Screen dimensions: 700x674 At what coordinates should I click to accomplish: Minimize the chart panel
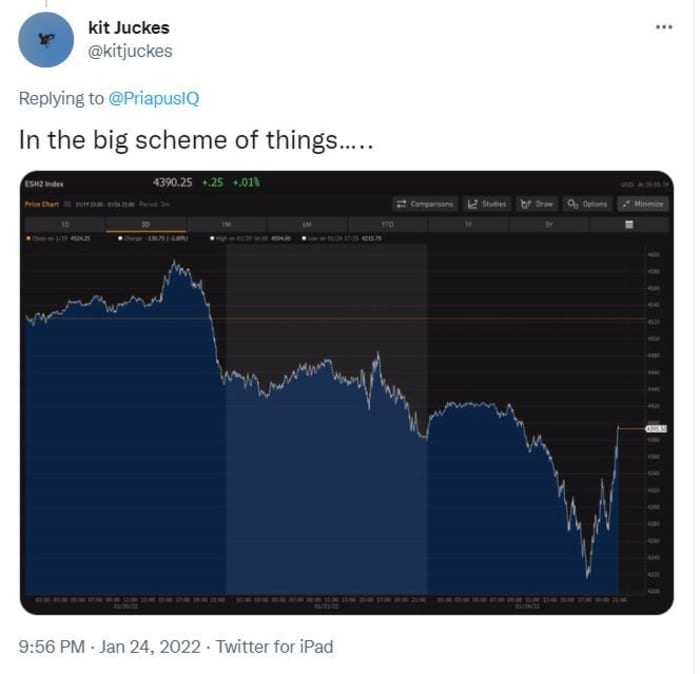[x=642, y=204]
